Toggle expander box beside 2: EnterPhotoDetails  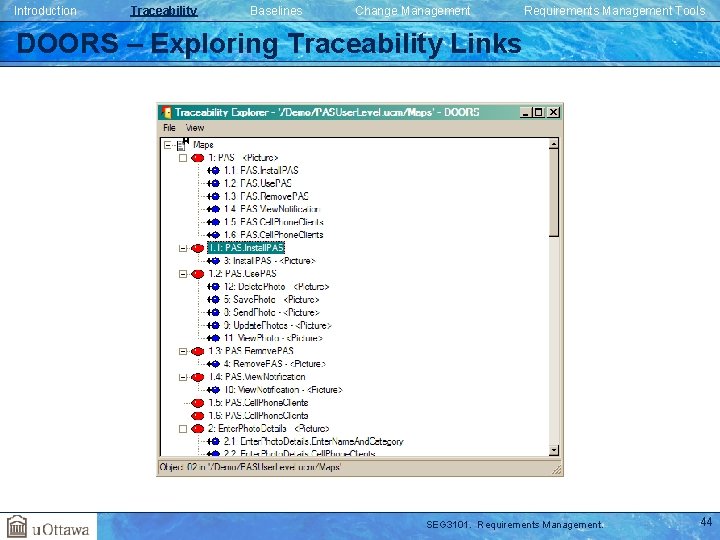pyautogui.click(x=183, y=429)
